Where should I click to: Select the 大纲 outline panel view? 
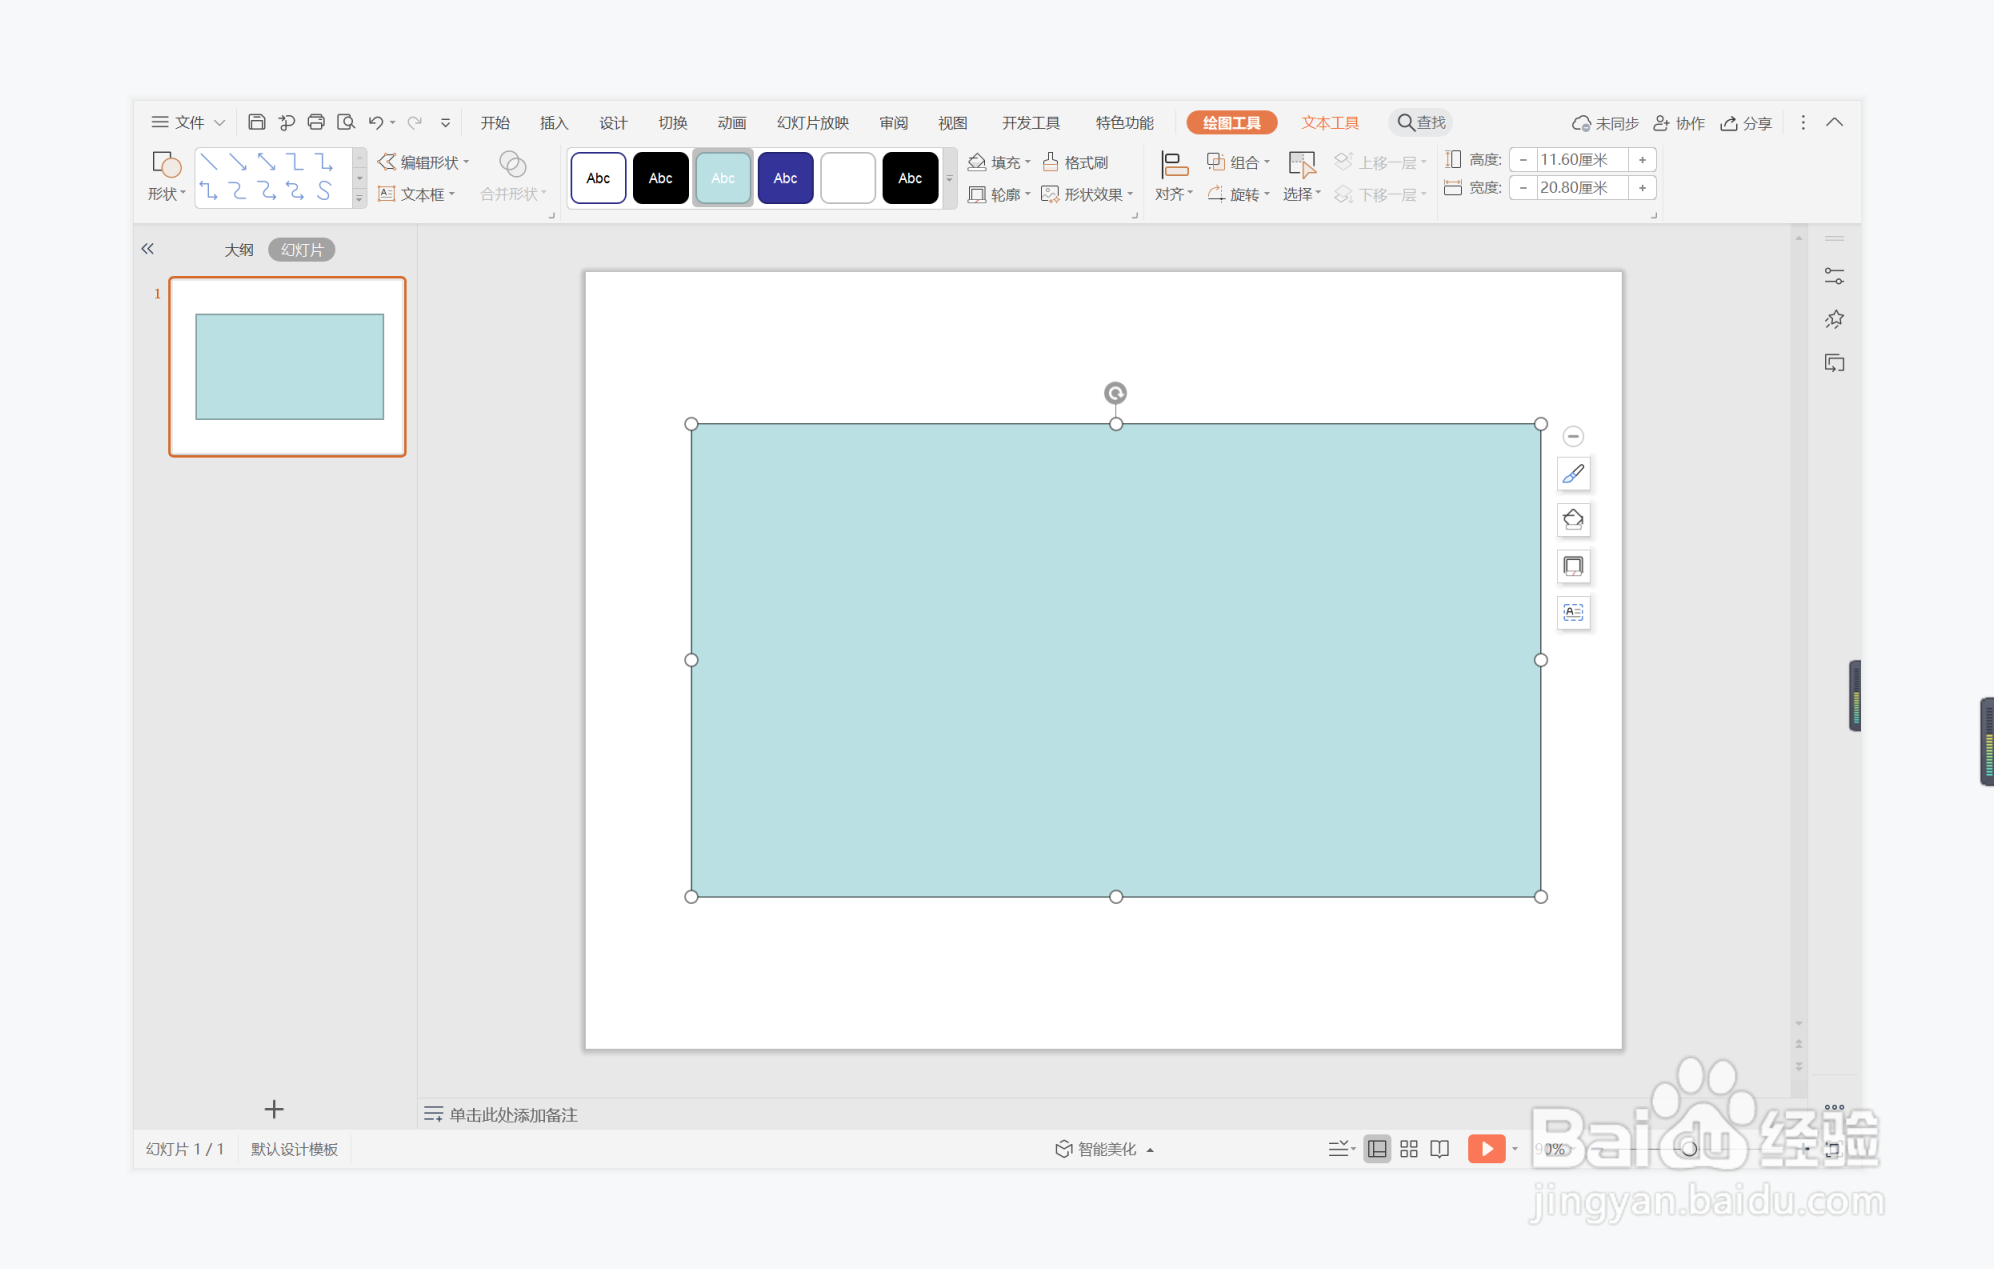click(238, 250)
